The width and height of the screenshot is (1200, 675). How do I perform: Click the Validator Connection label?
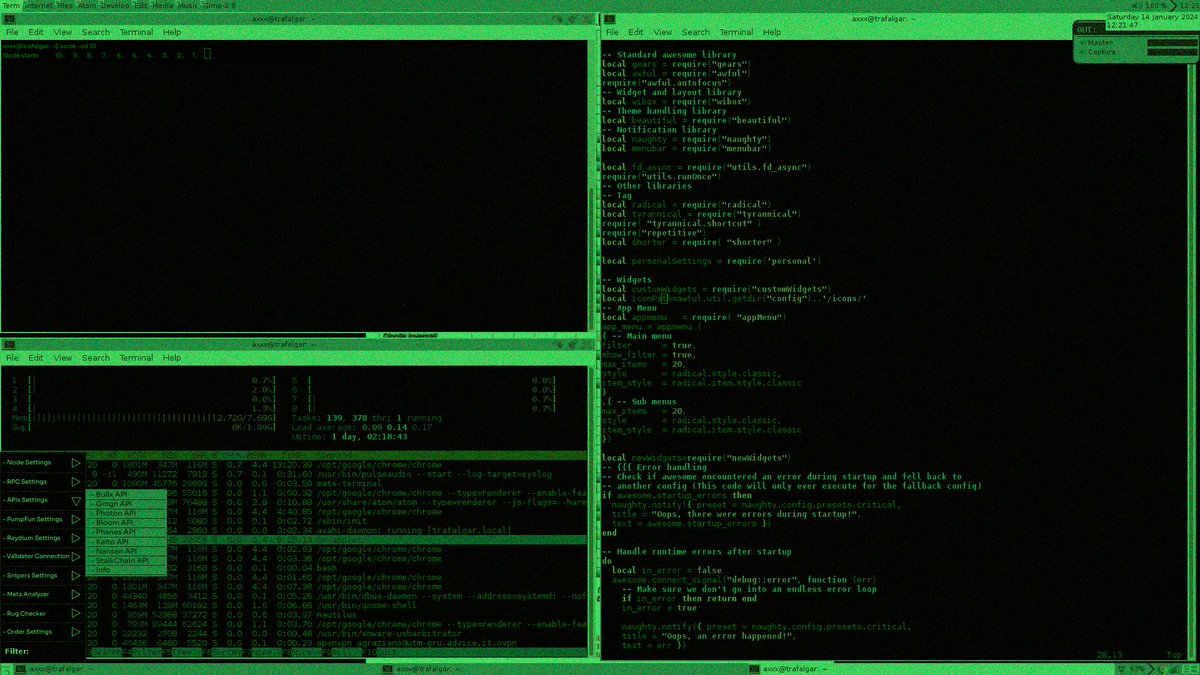(x=37, y=556)
